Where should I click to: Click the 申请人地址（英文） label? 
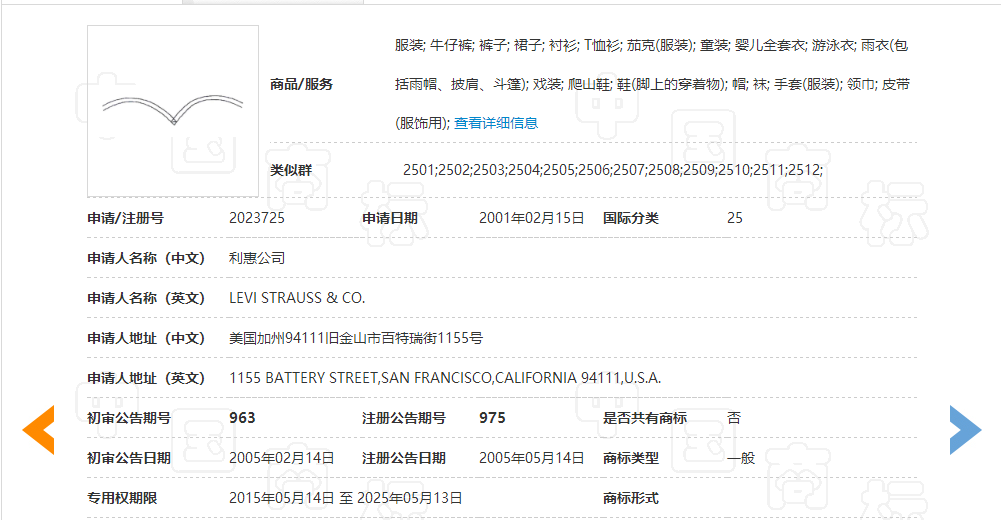click(146, 378)
